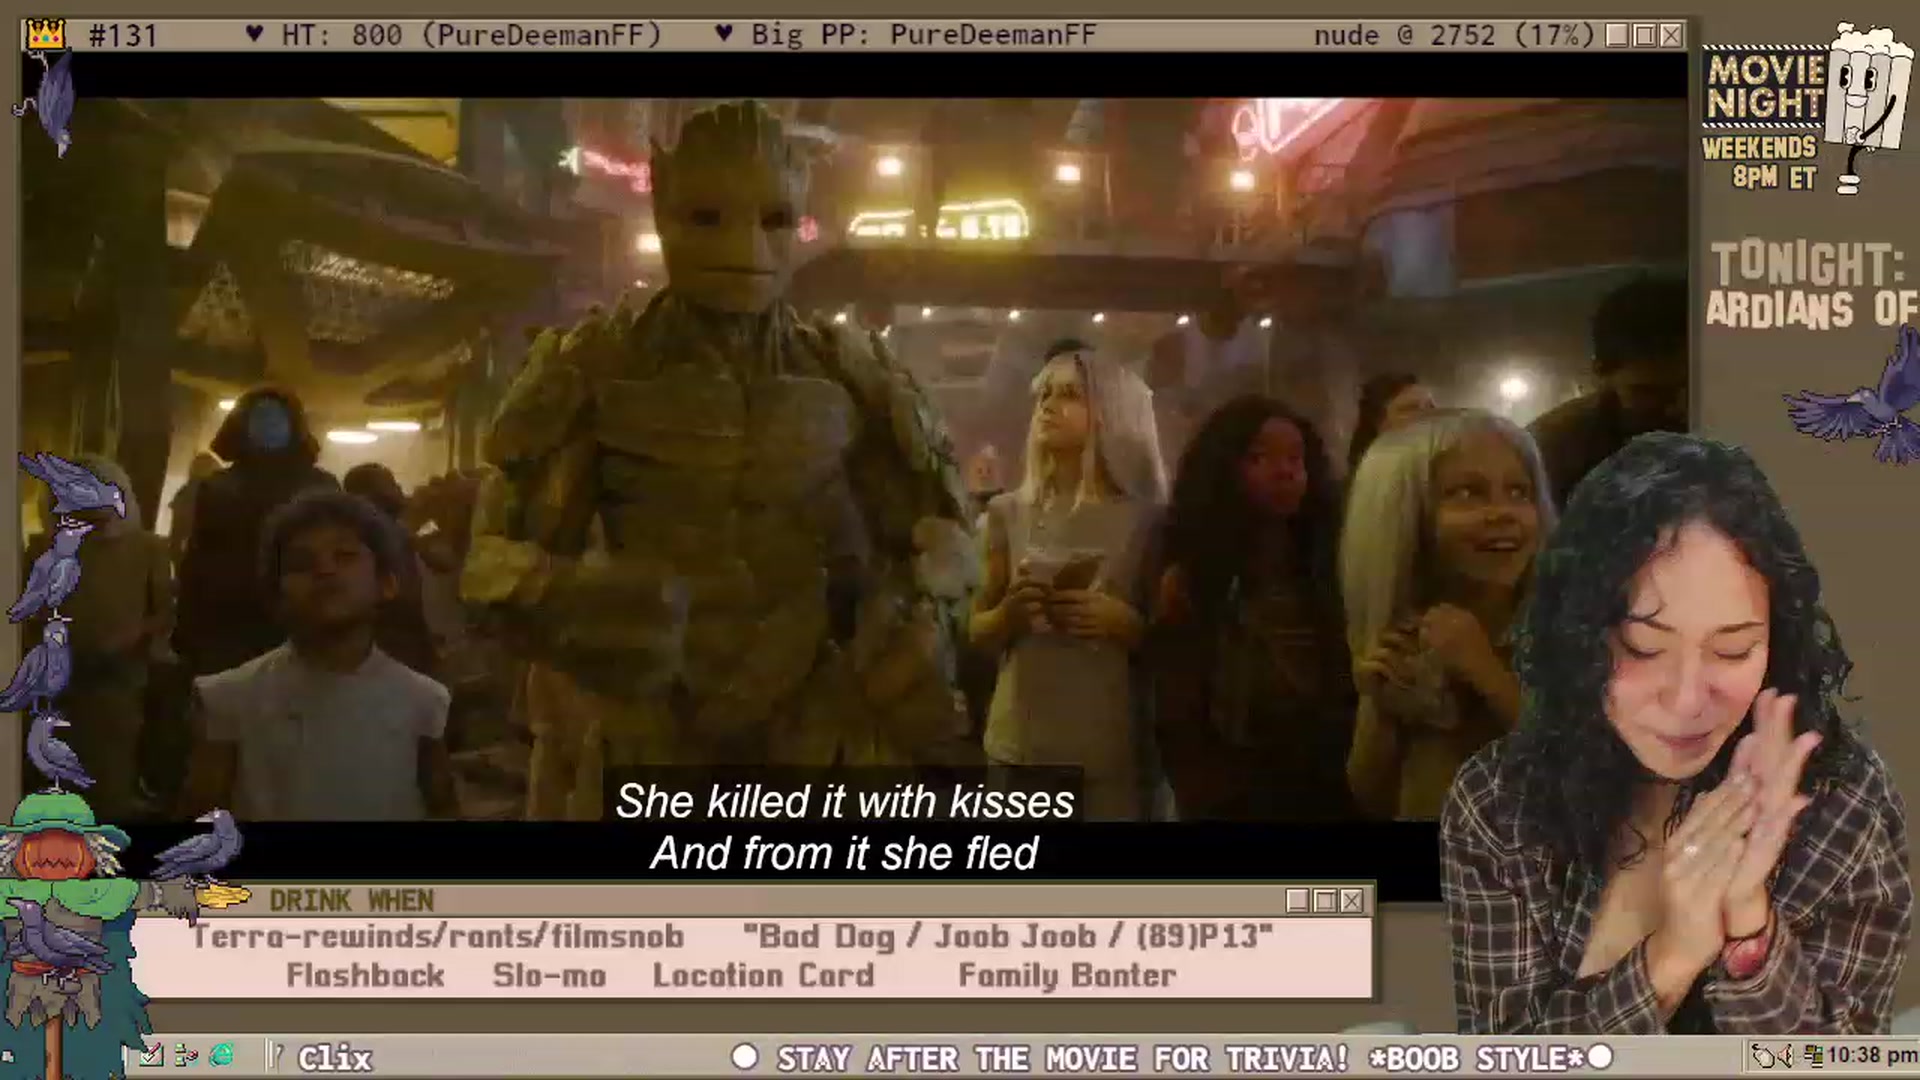Click the Family Banter drink rule

click(x=1068, y=975)
